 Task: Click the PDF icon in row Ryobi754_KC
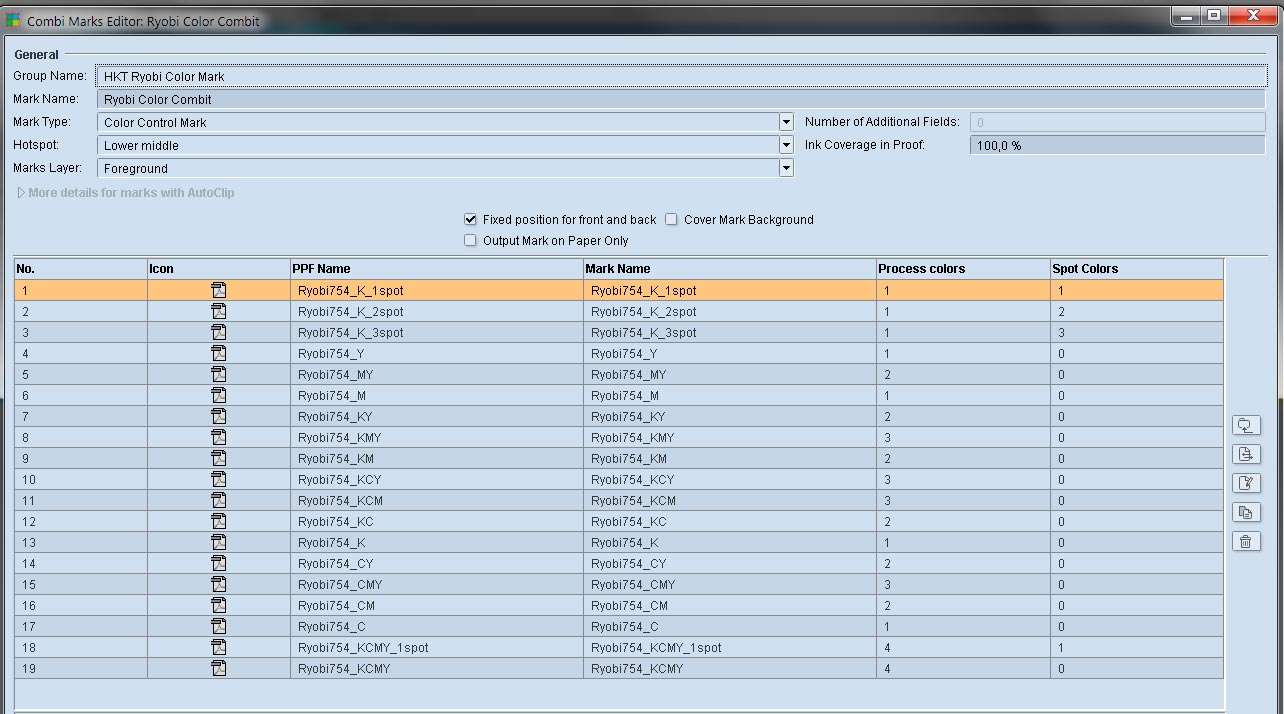(219, 521)
